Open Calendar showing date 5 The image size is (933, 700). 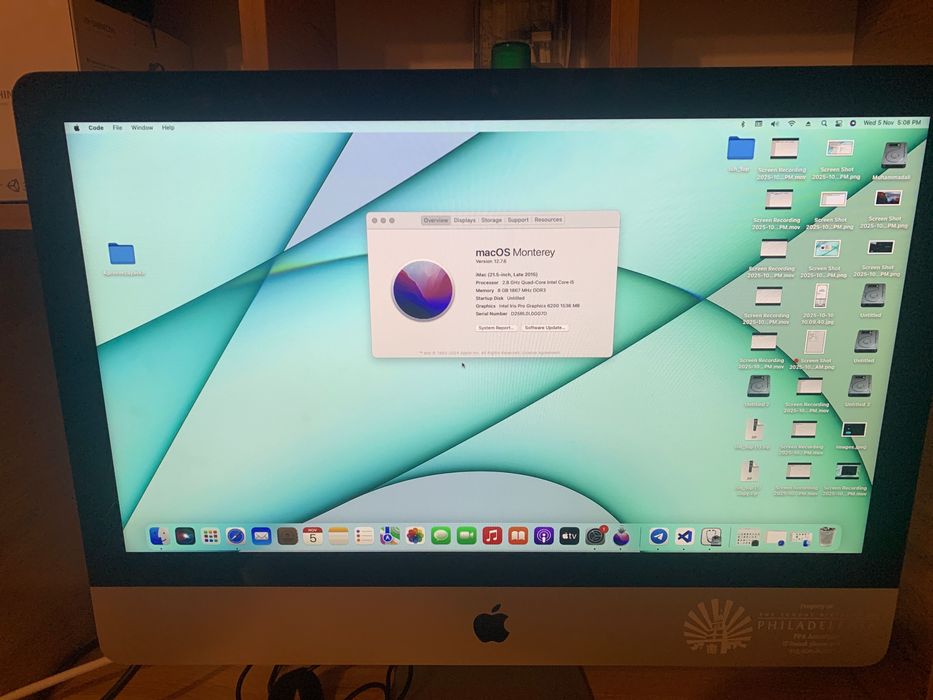coord(312,536)
